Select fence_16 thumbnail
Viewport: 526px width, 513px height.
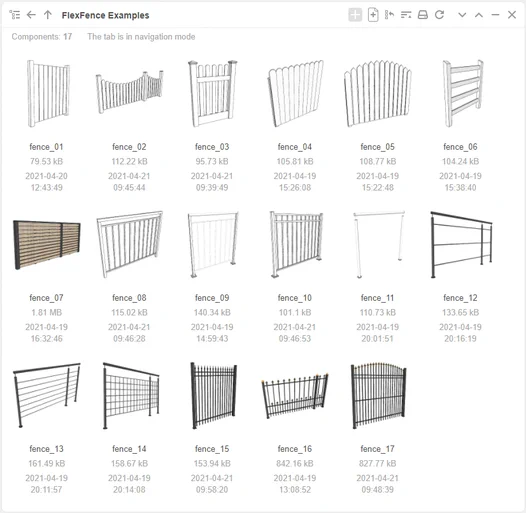click(x=295, y=395)
